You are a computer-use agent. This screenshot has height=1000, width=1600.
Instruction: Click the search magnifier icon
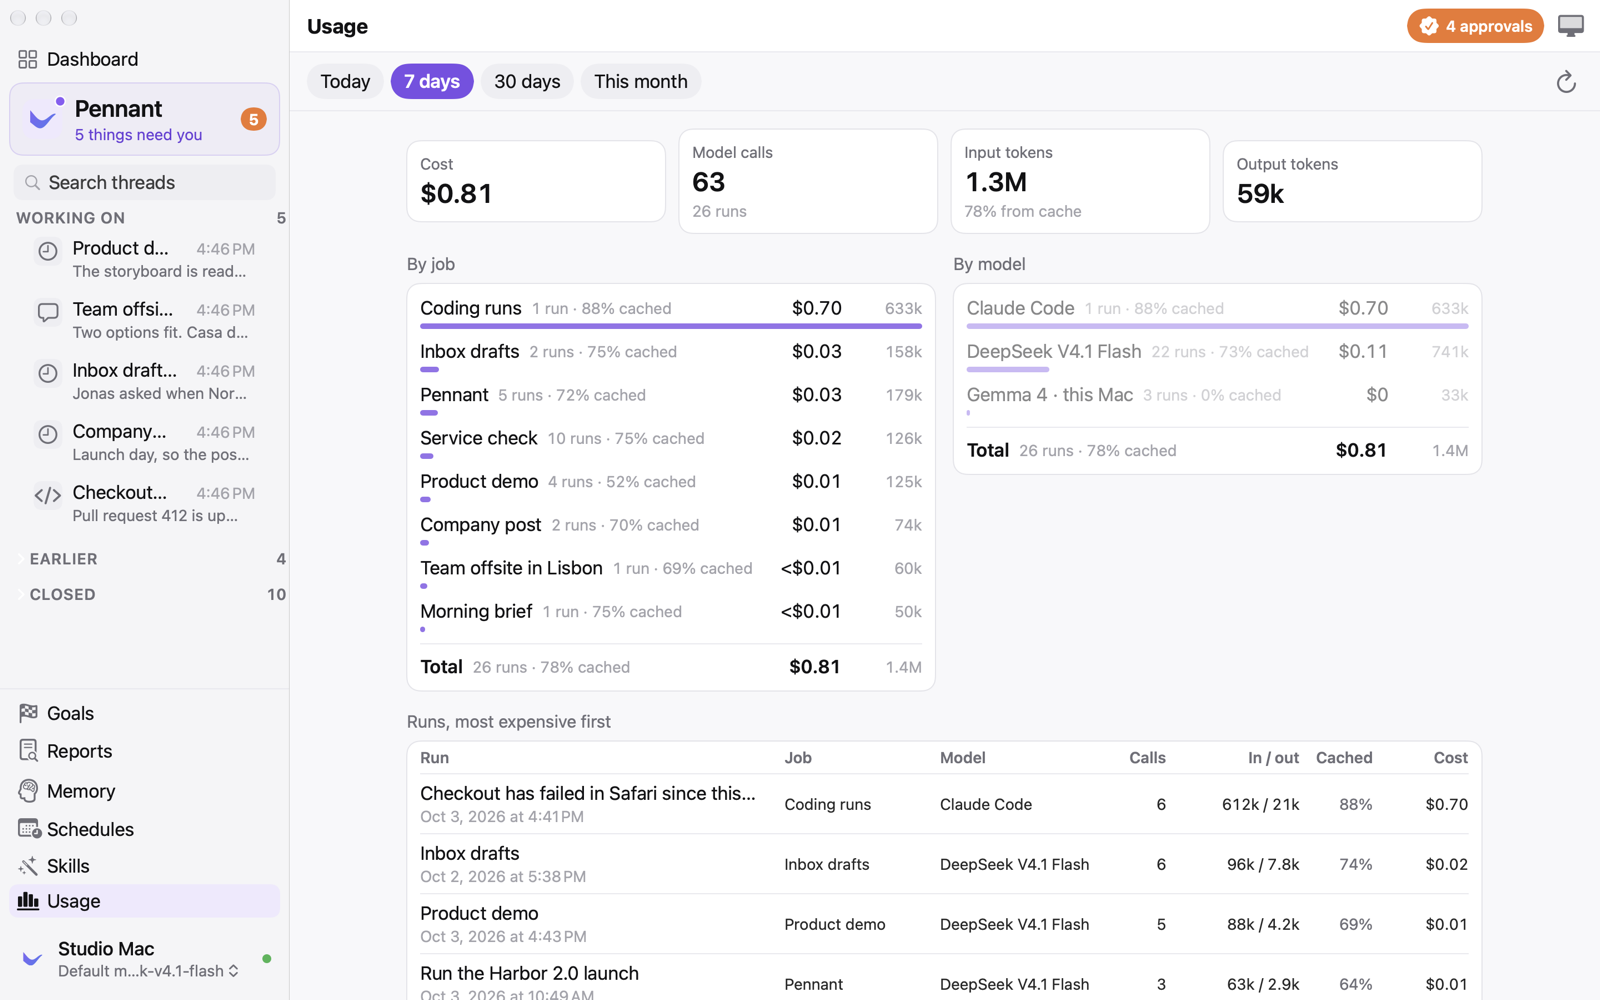32,183
